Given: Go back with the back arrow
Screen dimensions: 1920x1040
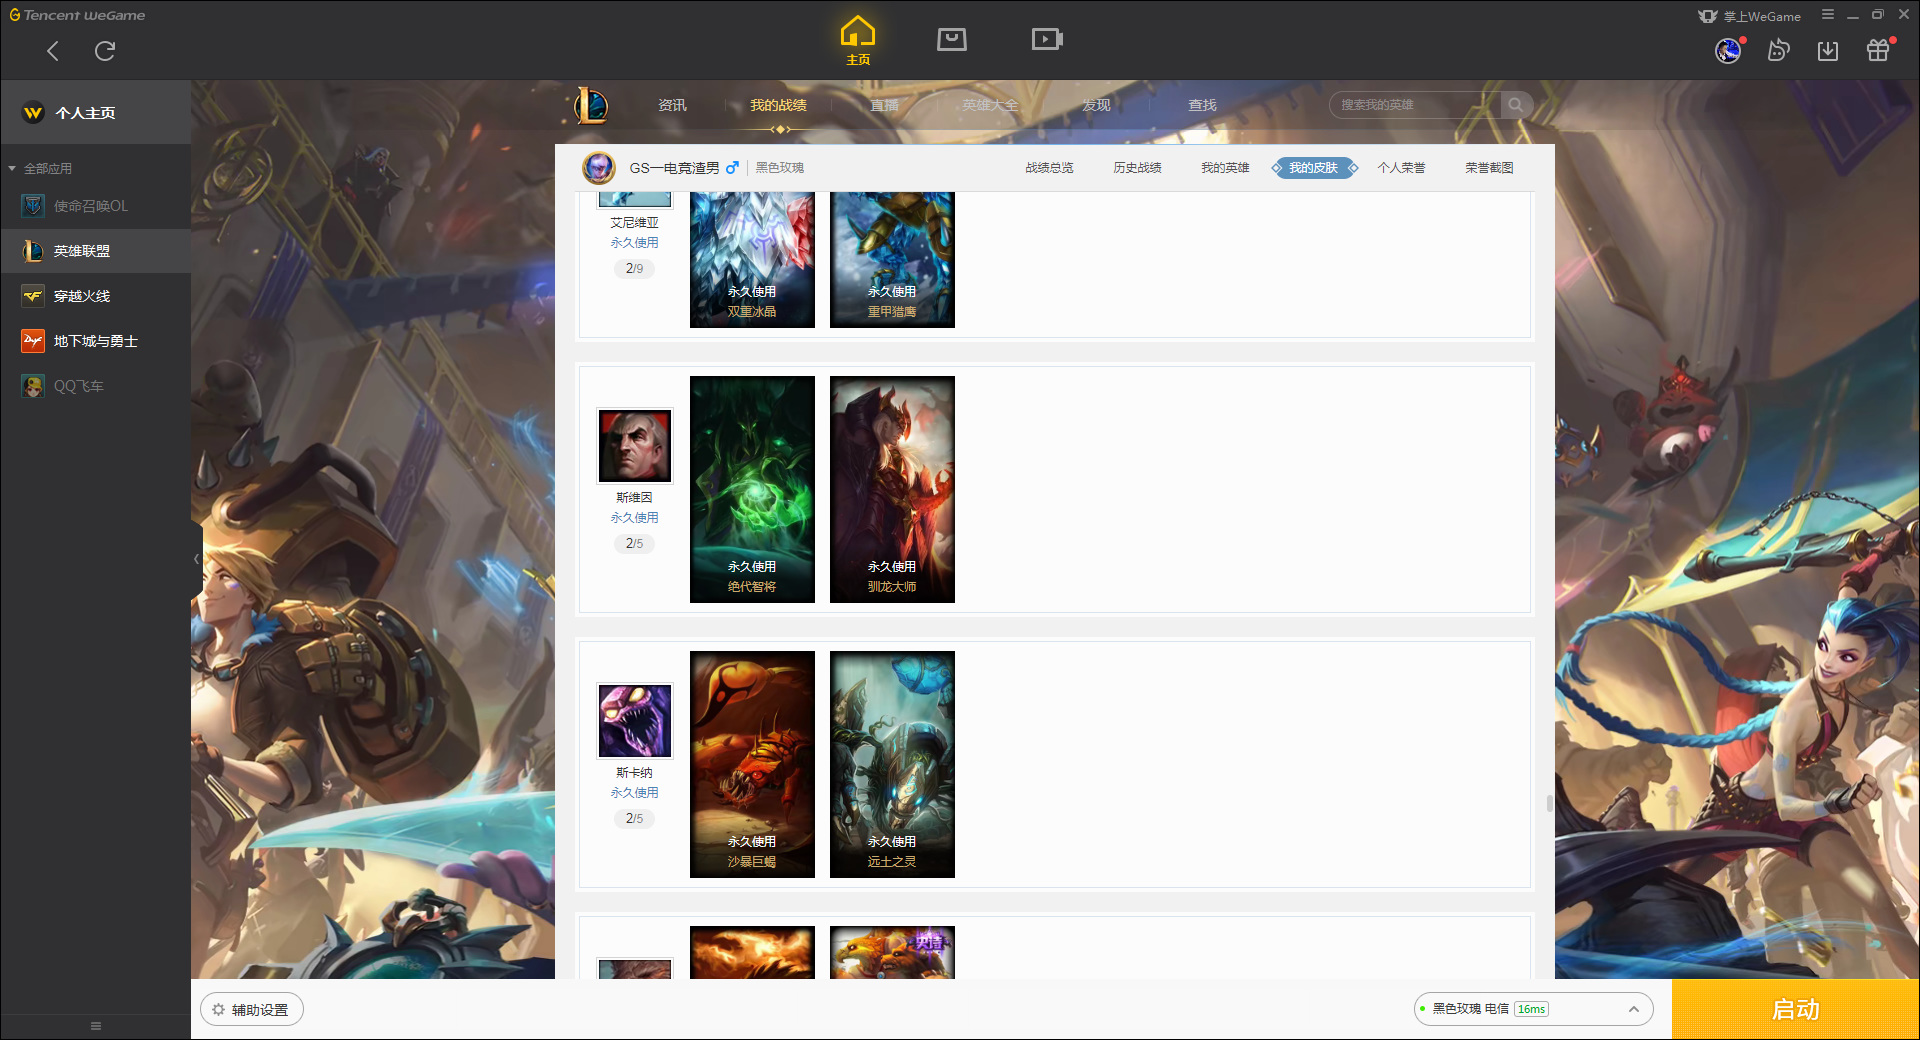Looking at the screenshot, I should click(x=53, y=51).
